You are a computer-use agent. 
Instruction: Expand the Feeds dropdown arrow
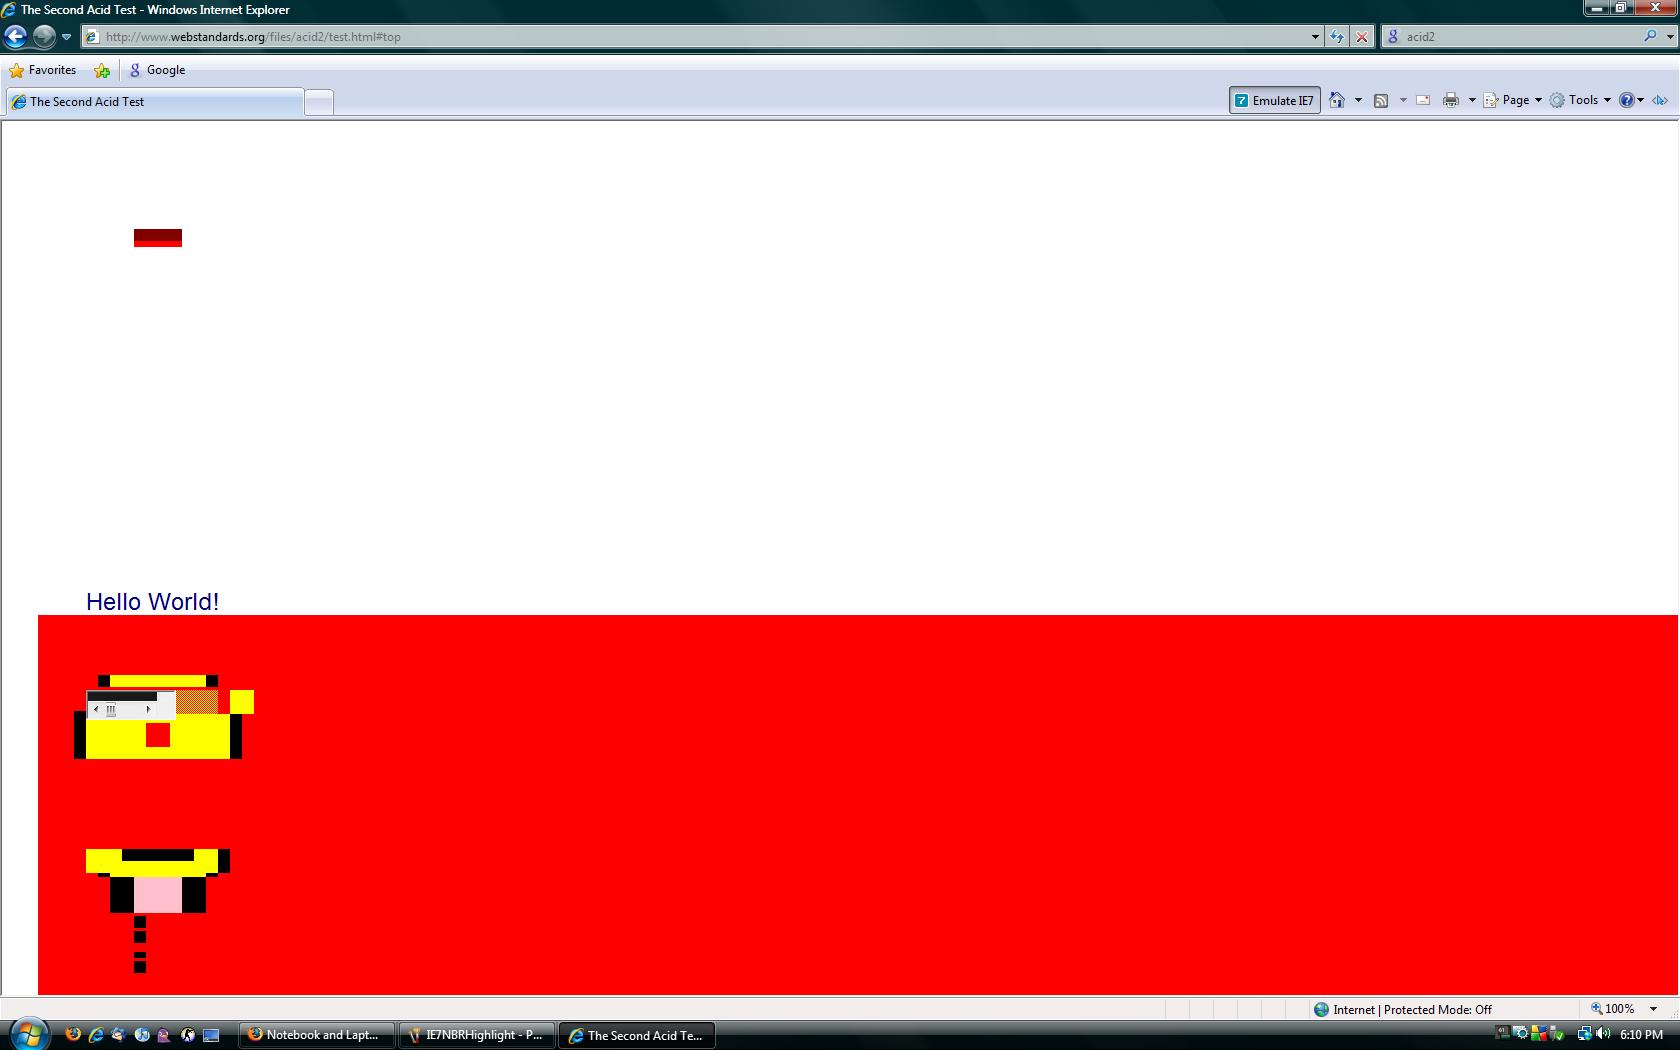click(x=1403, y=100)
